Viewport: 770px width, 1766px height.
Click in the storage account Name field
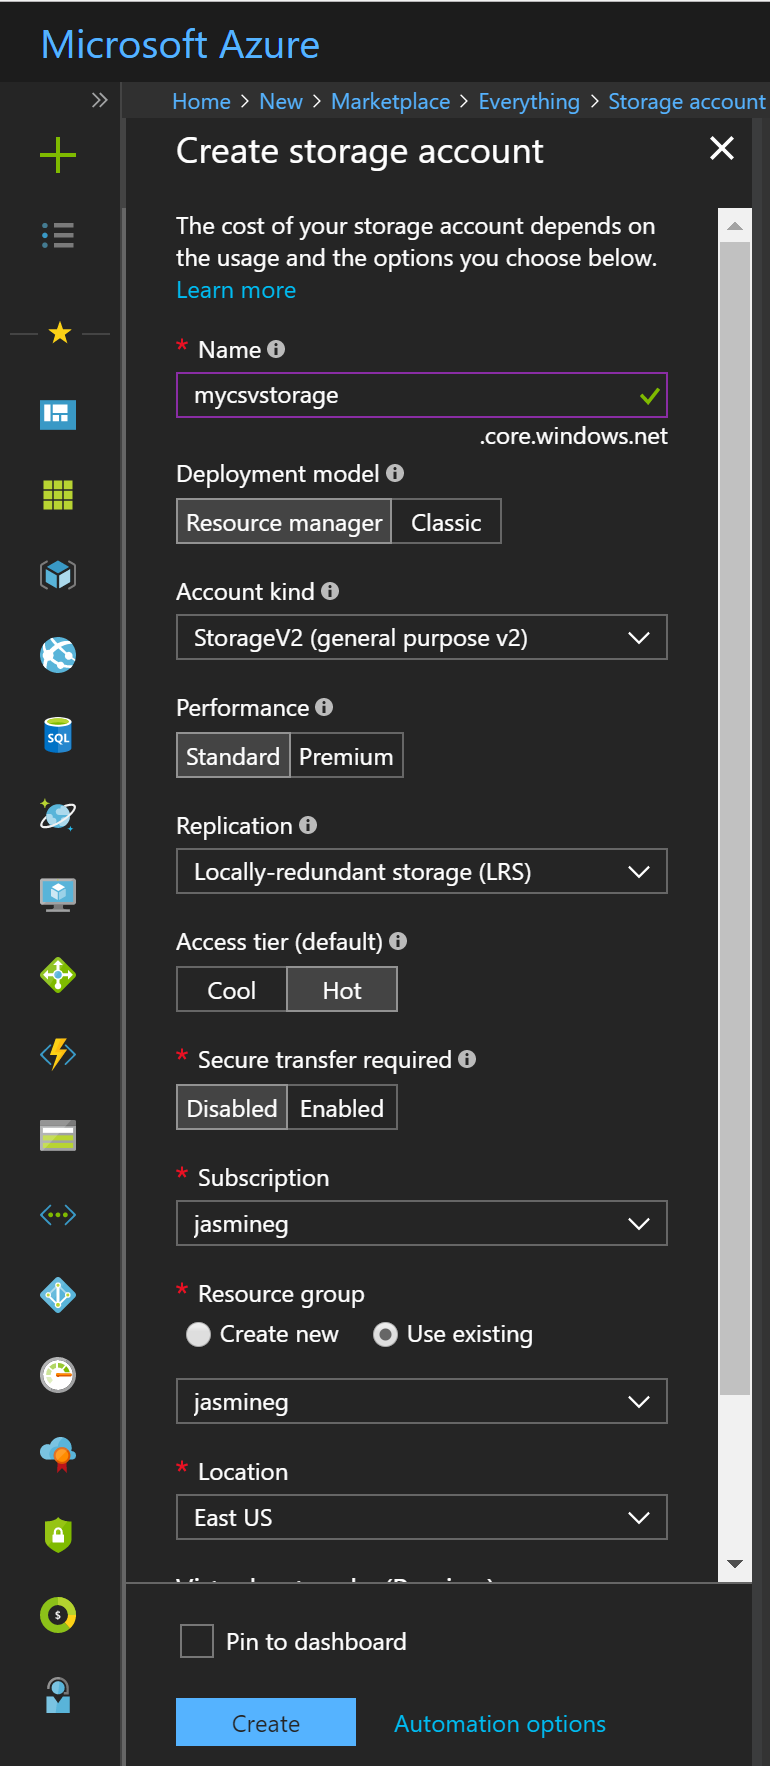coord(422,395)
